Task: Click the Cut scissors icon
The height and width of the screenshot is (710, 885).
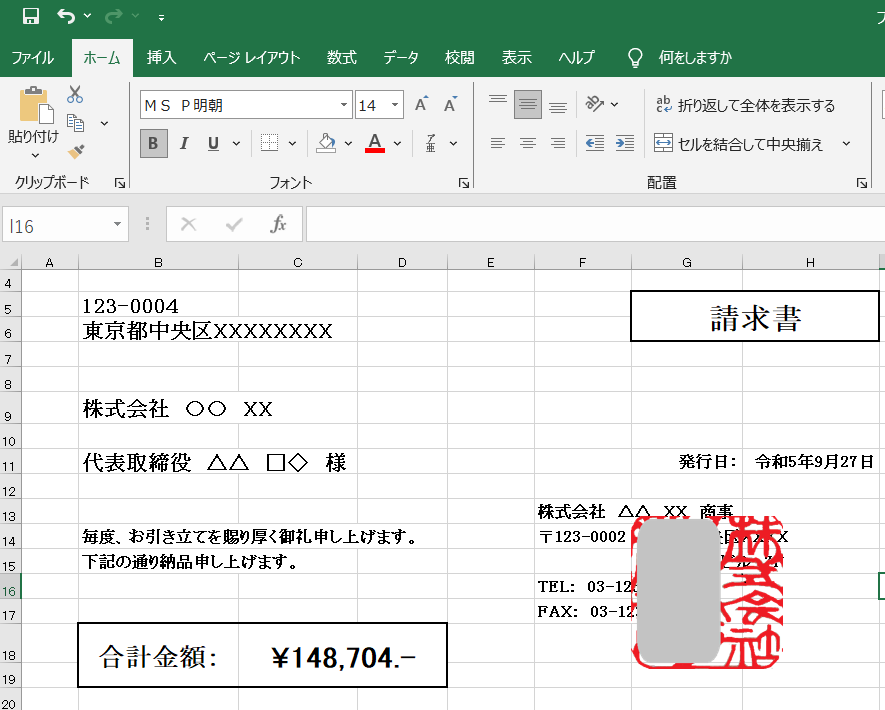Action: 75,95
